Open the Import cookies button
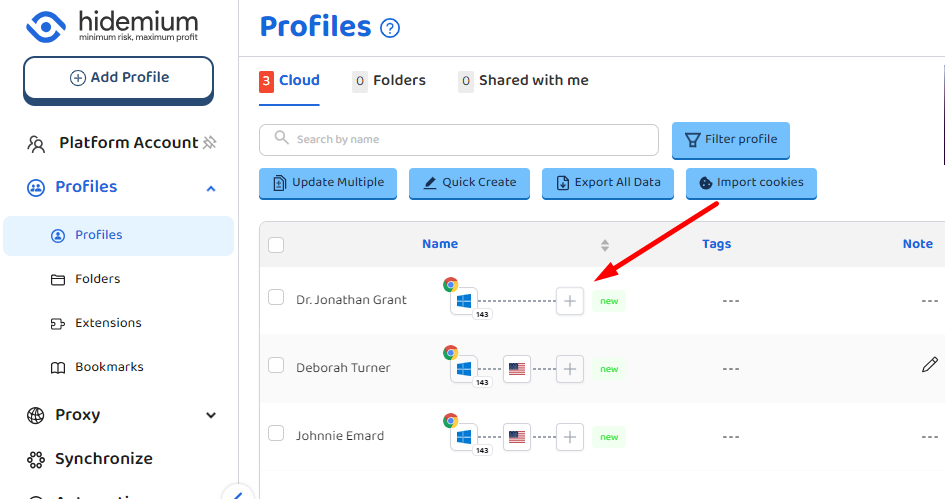The image size is (945, 499). tap(751, 183)
